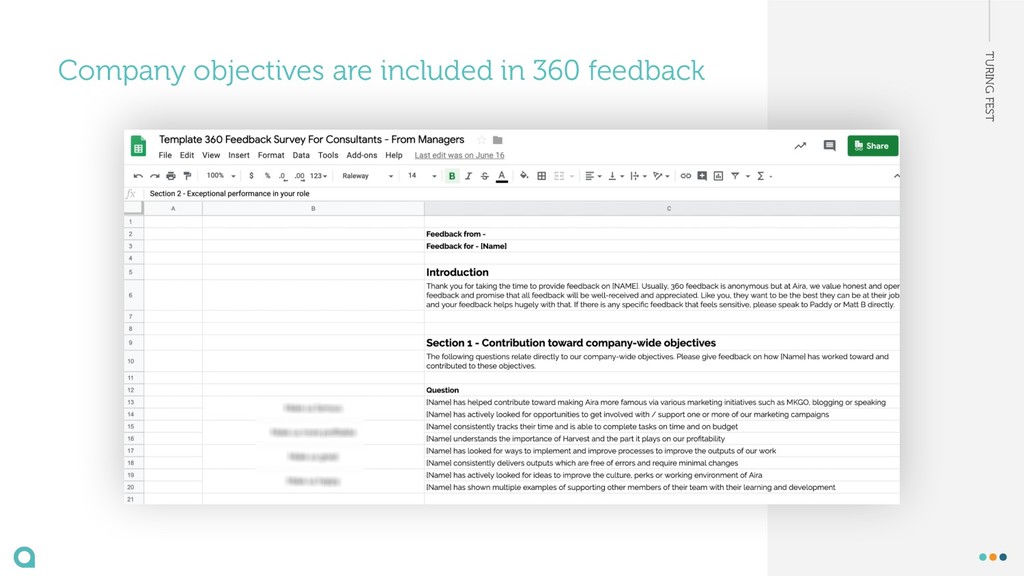Open the text color picker

pyautogui.click(x=502, y=176)
